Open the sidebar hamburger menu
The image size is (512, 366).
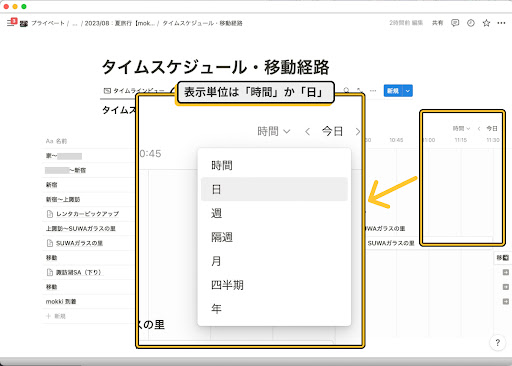(x=10, y=23)
